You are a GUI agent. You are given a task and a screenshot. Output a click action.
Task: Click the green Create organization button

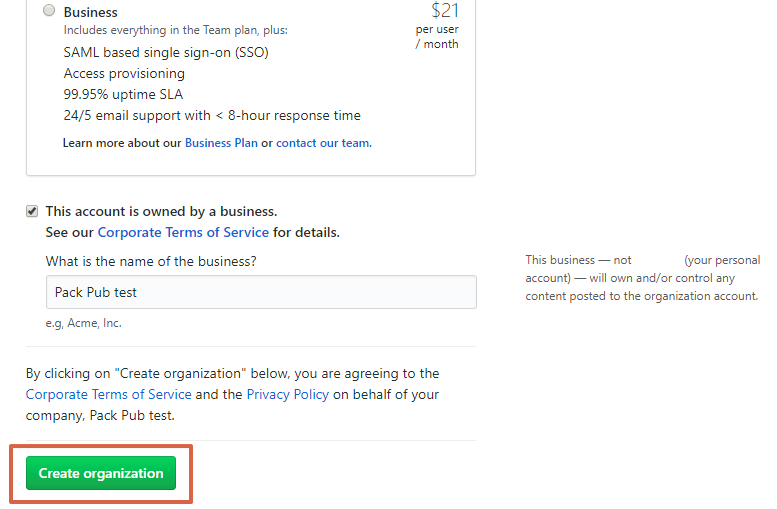tap(101, 473)
